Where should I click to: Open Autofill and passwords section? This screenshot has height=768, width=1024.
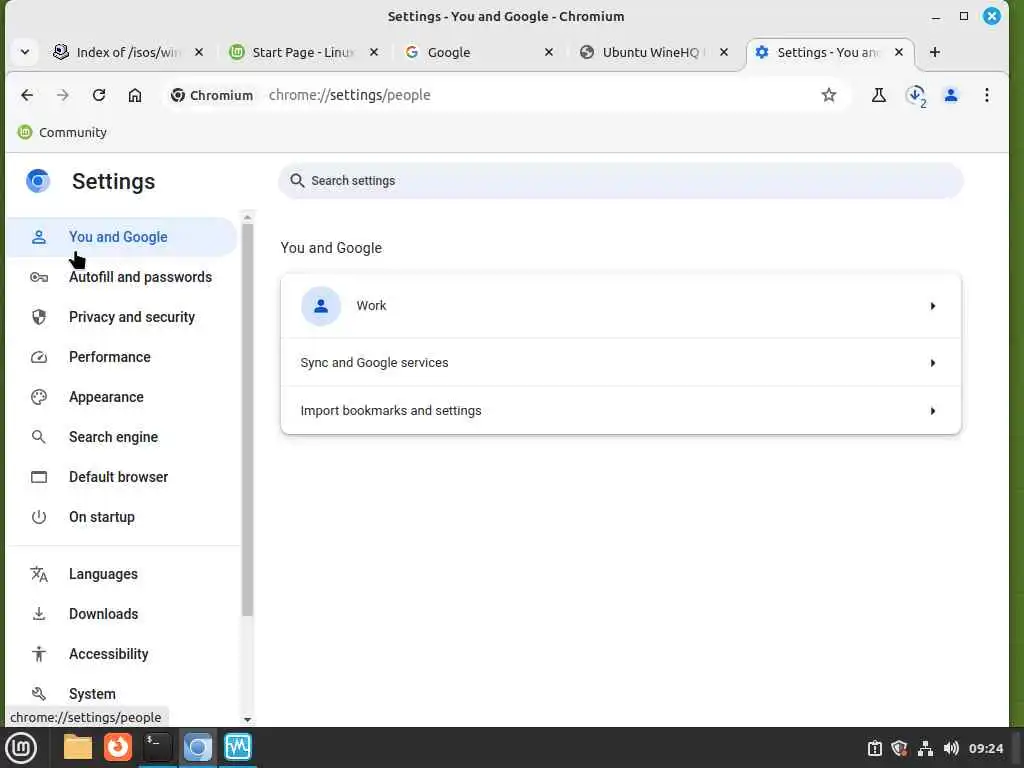point(121,277)
